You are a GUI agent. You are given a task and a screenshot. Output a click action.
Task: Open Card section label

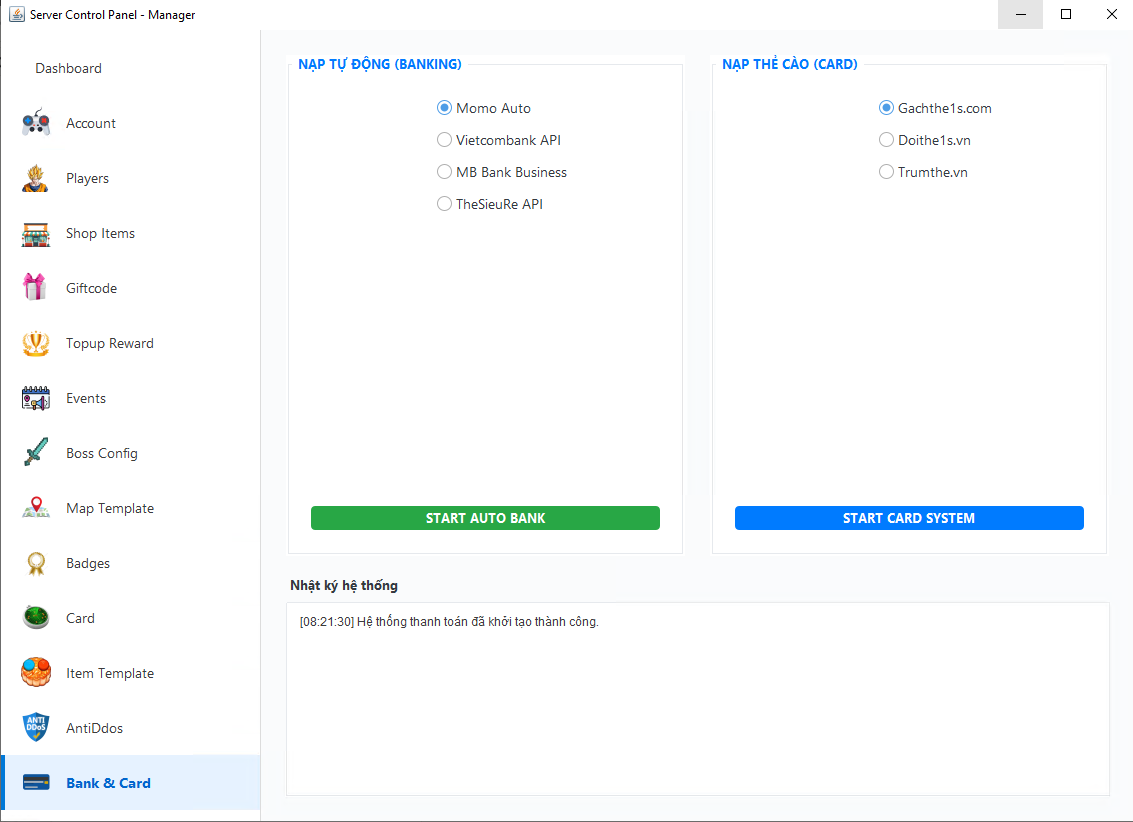(80, 618)
